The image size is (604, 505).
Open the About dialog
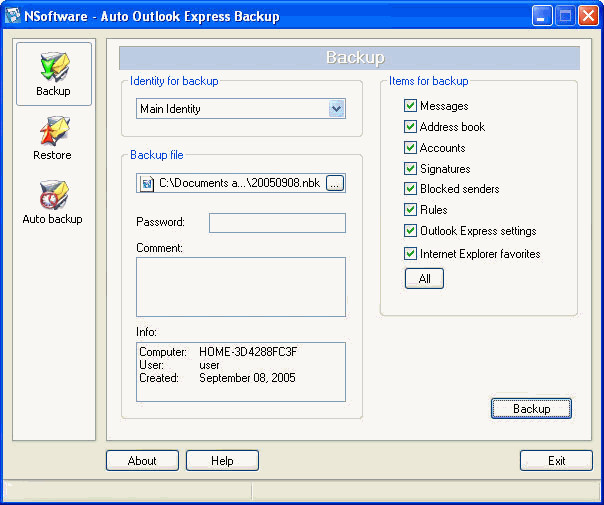tap(142, 460)
